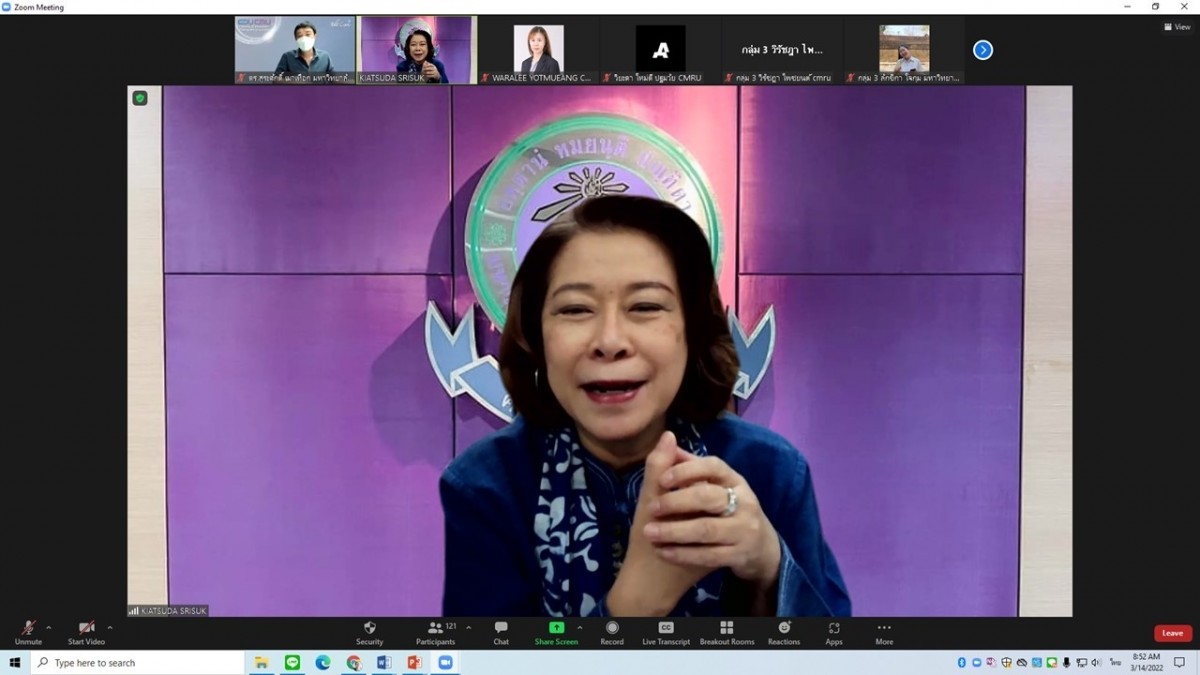Image resolution: width=1200 pixels, height=675 pixels.
Task: Open the More options menu
Action: click(x=884, y=633)
